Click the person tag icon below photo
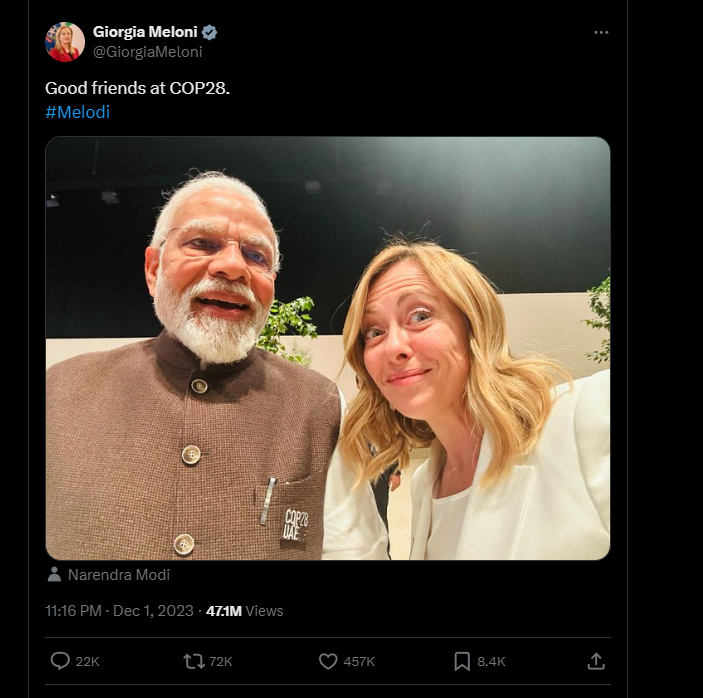This screenshot has height=698, width=703. coord(54,575)
